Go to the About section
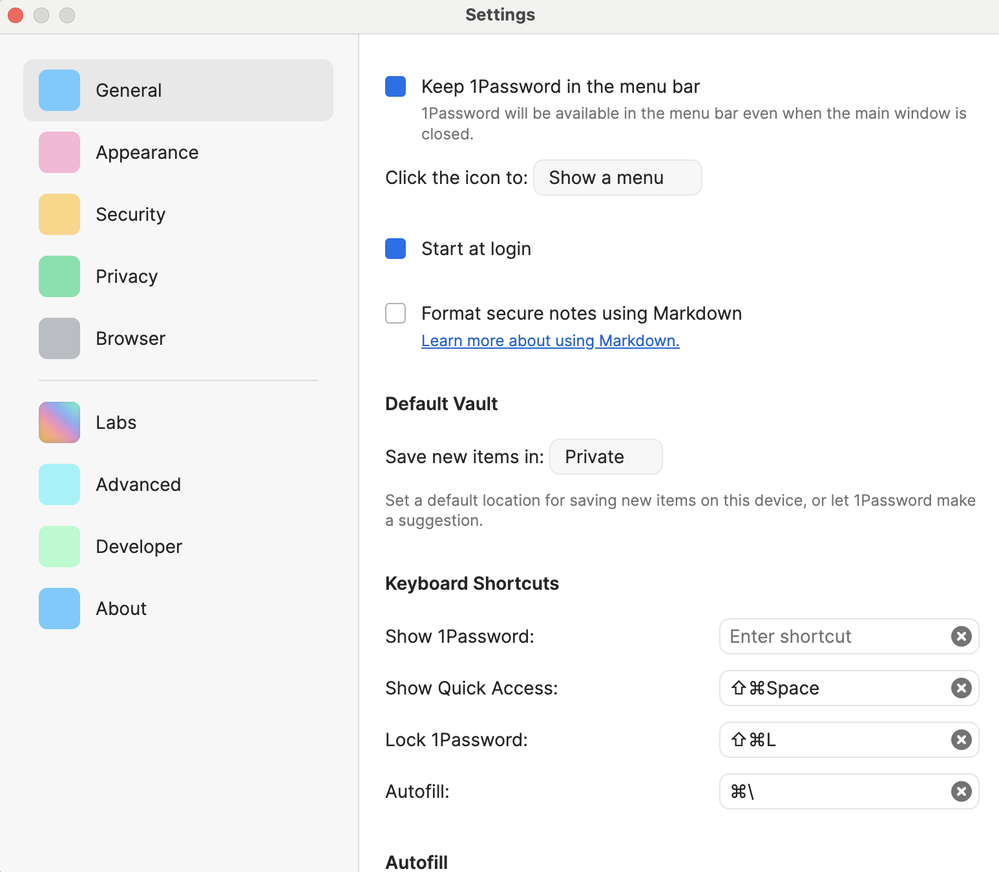Image resolution: width=999 pixels, height=872 pixels. pyautogui.click(x=121, y=608)
